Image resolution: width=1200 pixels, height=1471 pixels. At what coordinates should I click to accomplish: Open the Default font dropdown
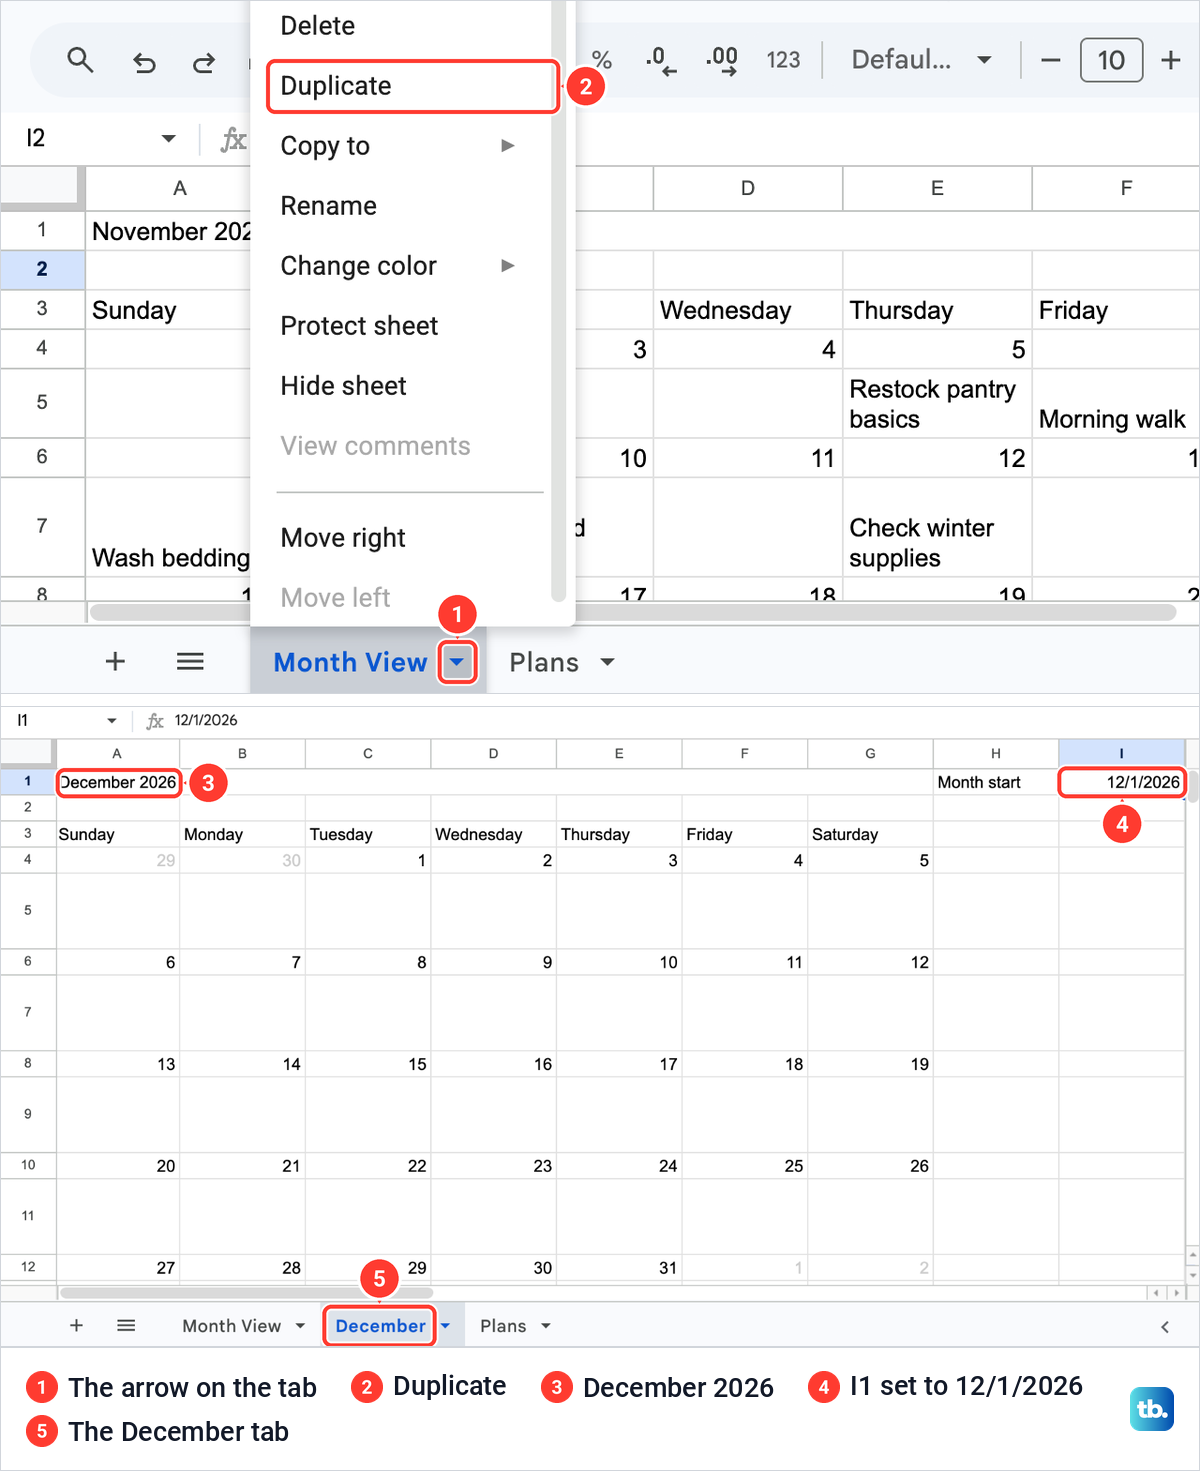pos(921,60)
